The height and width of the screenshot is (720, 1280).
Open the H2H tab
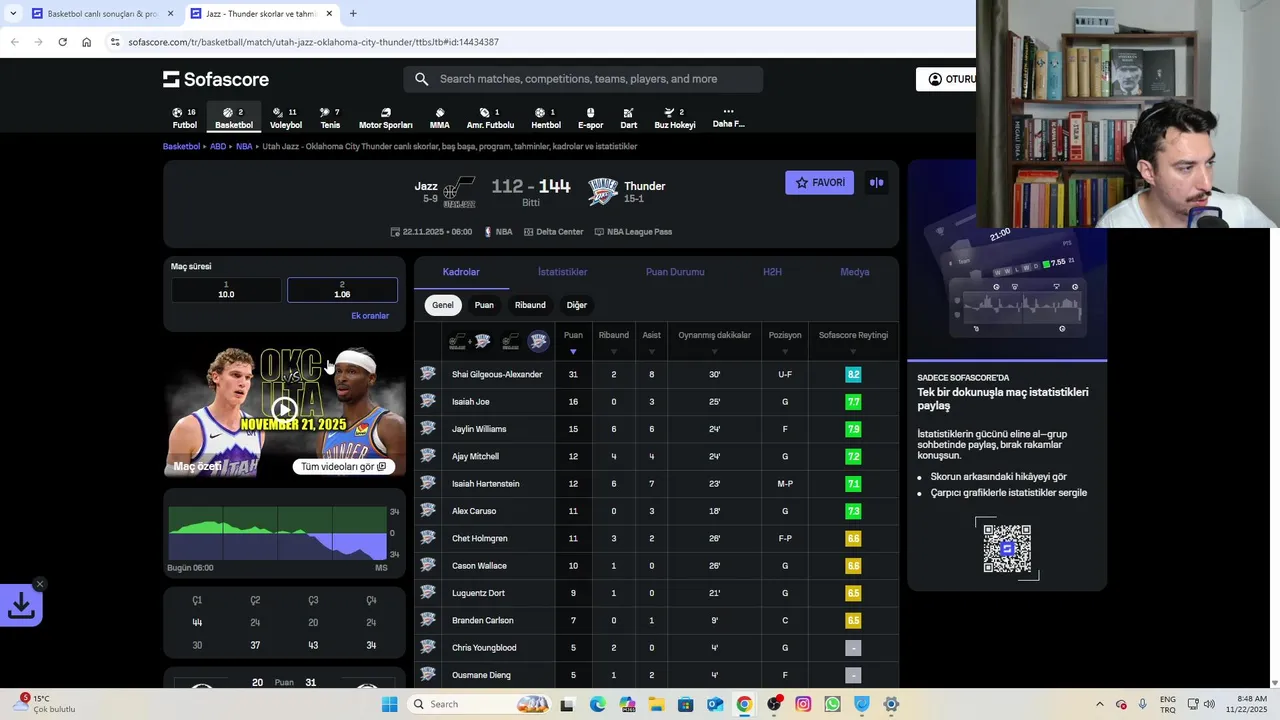(772, 272)
